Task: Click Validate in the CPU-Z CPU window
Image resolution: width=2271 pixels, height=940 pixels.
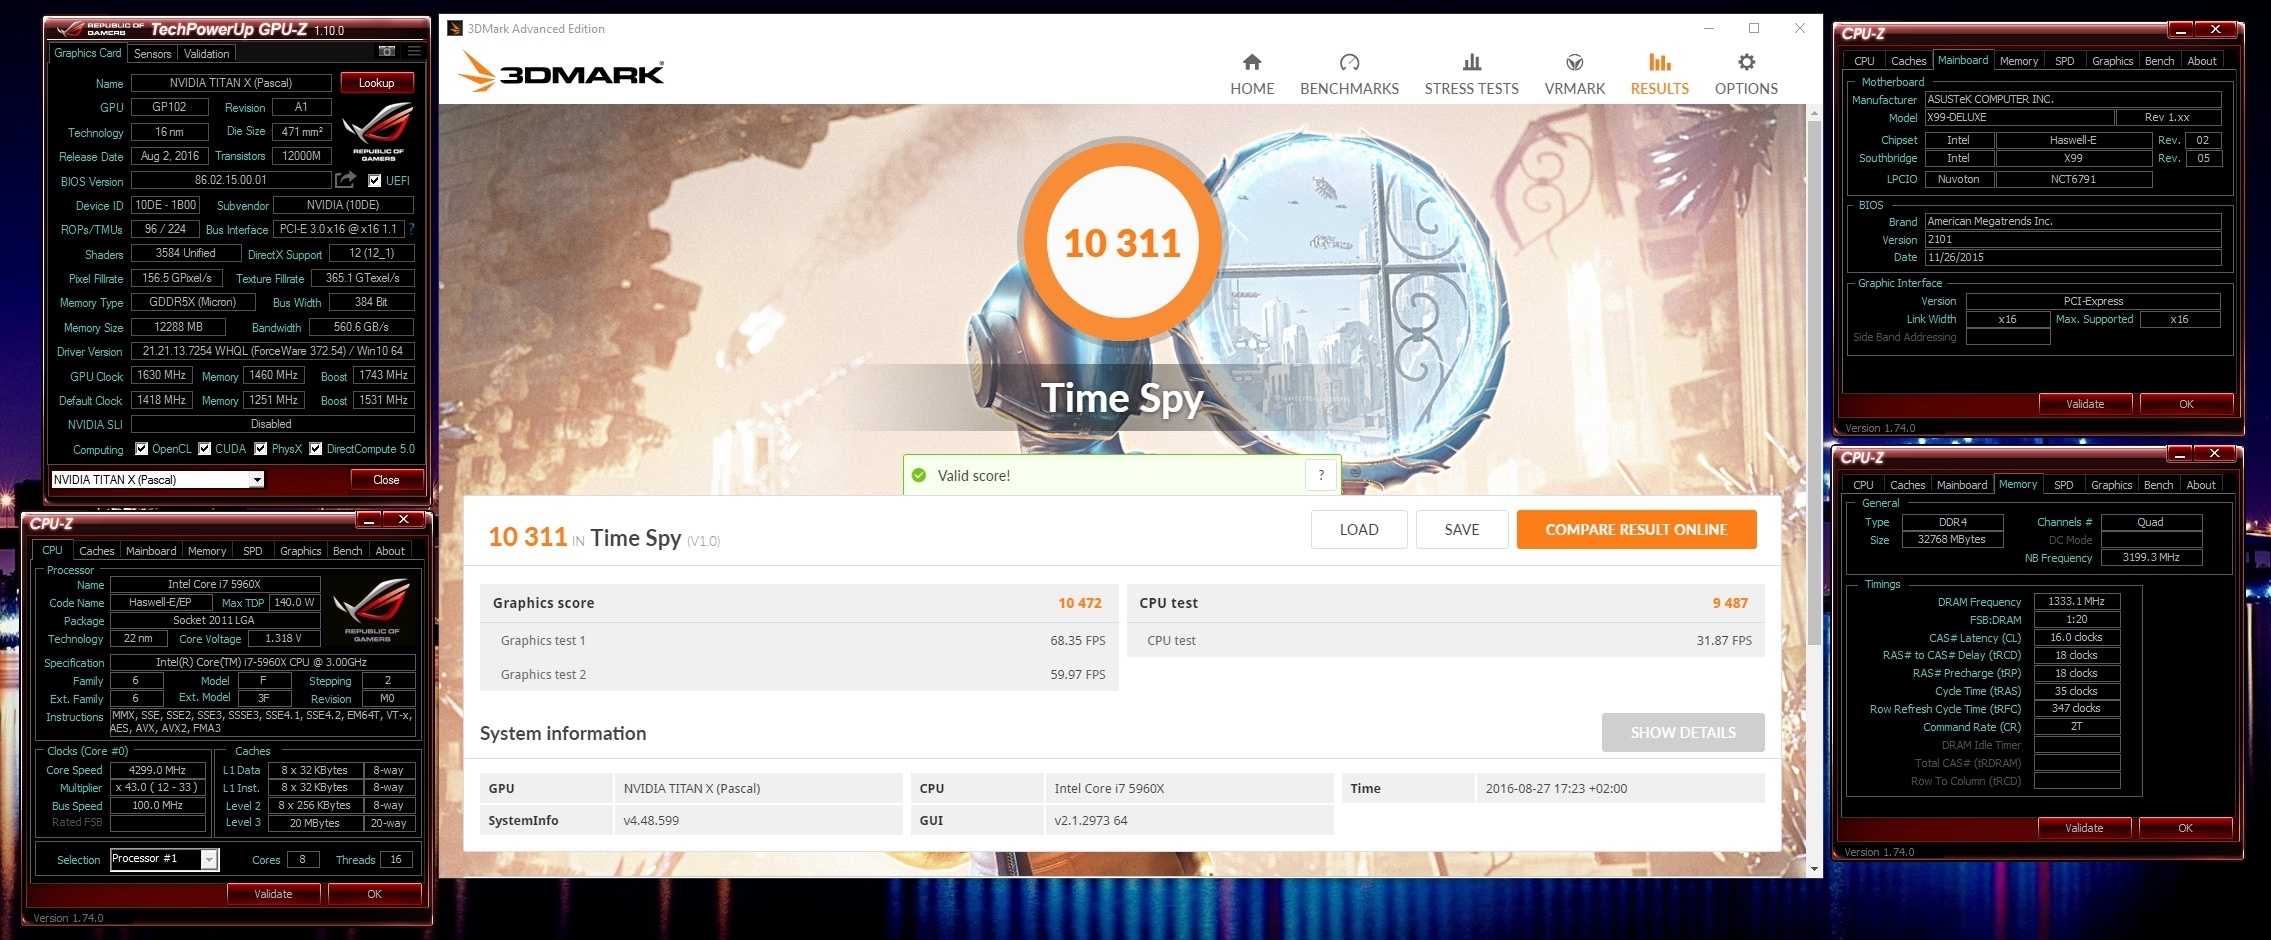Action: [273, 894]
